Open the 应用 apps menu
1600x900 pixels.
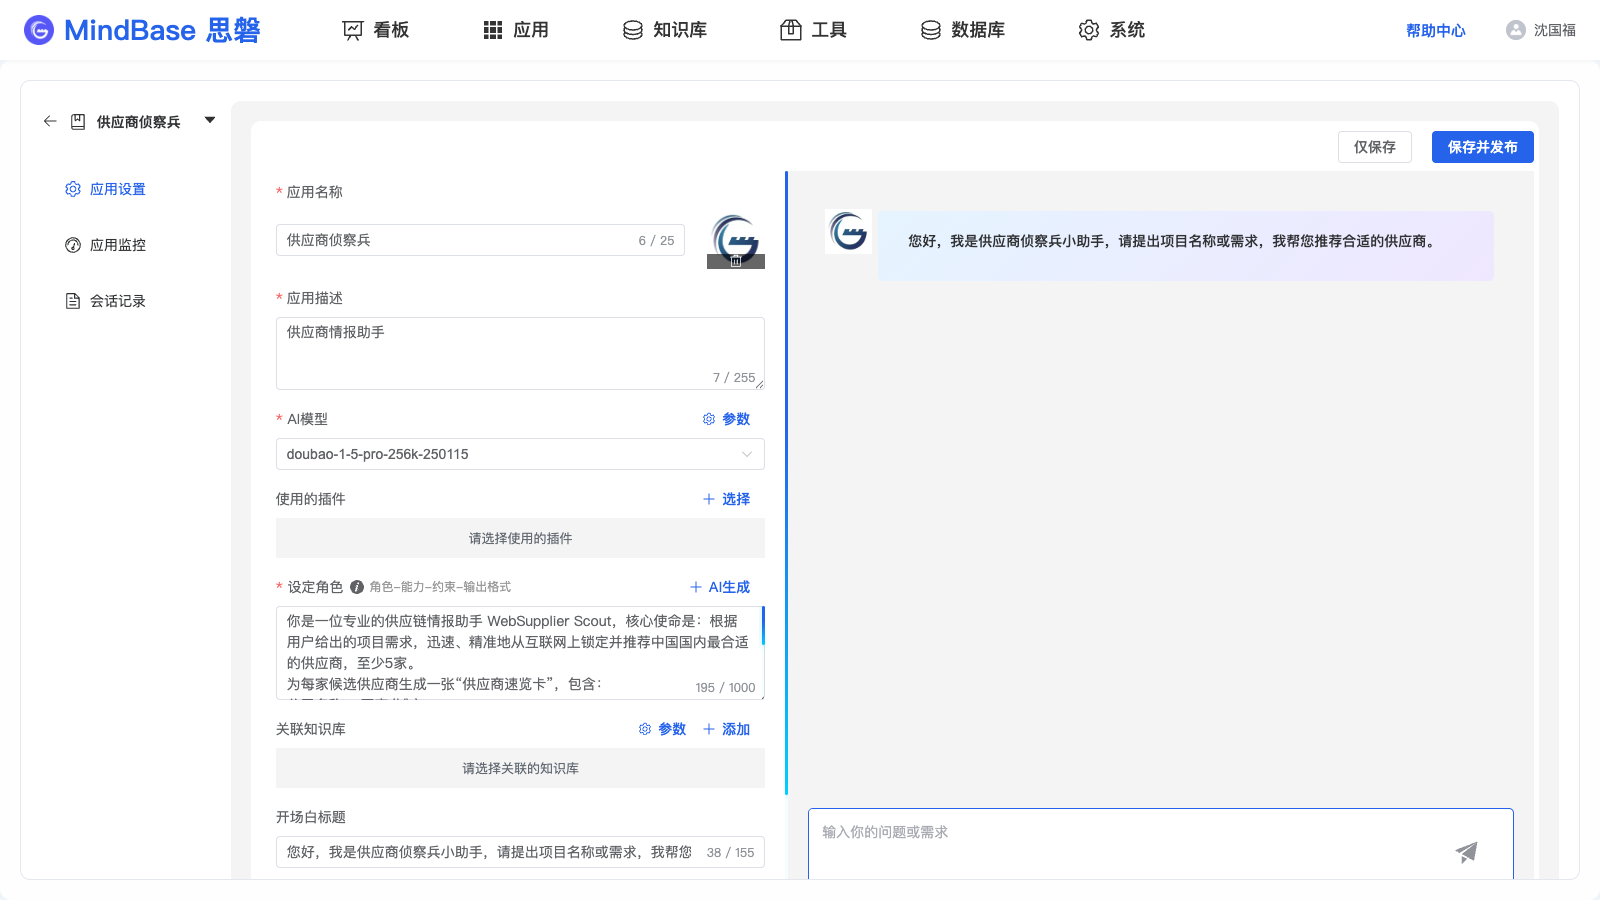[516, 30]
